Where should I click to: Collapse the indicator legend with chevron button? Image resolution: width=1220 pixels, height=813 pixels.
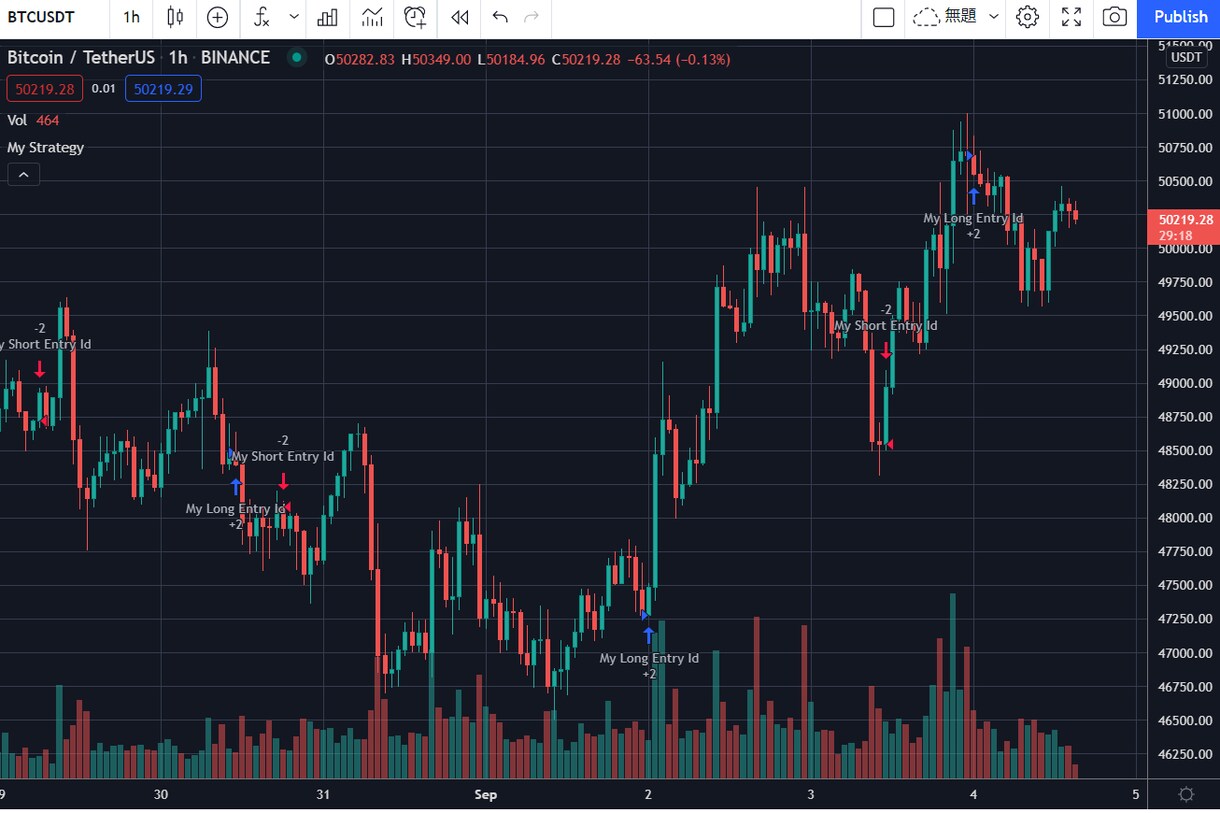tap(23, 175)
